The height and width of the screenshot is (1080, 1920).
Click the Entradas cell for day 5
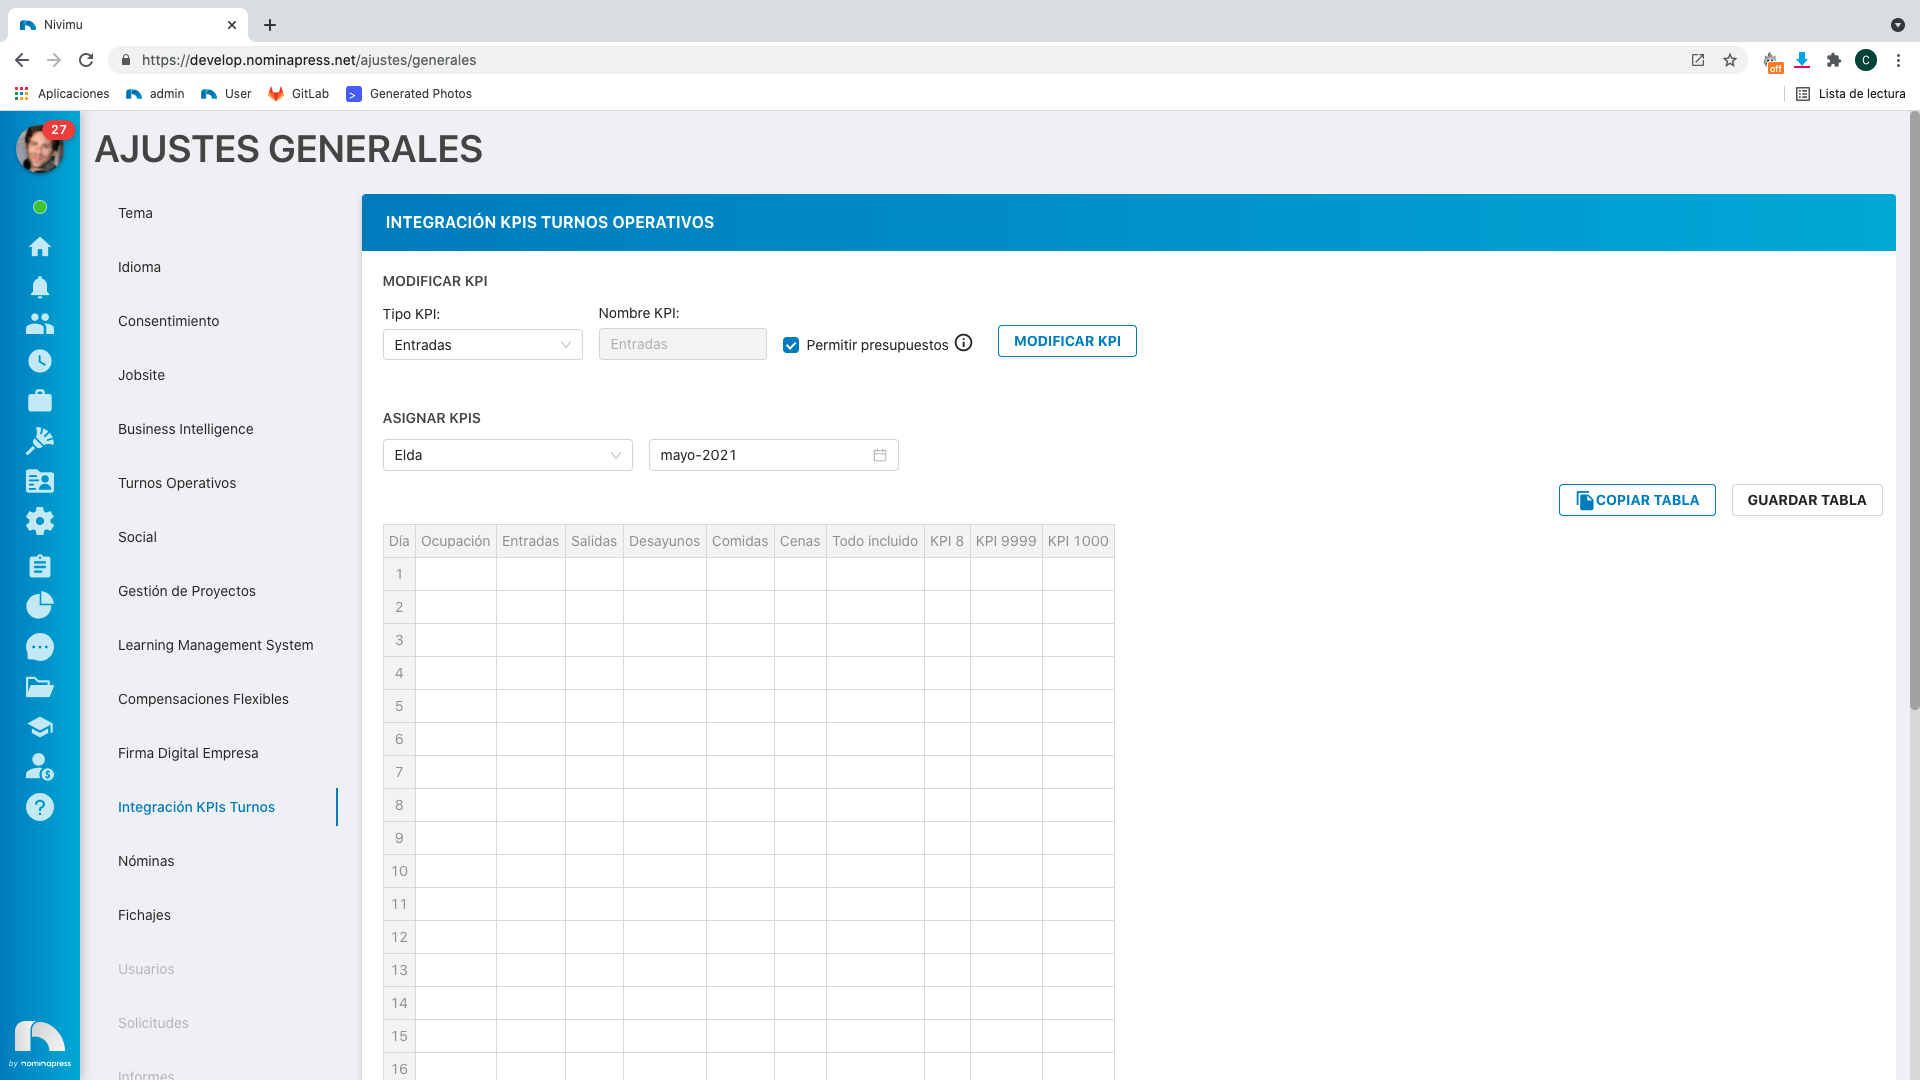click(x=530, y=706)
